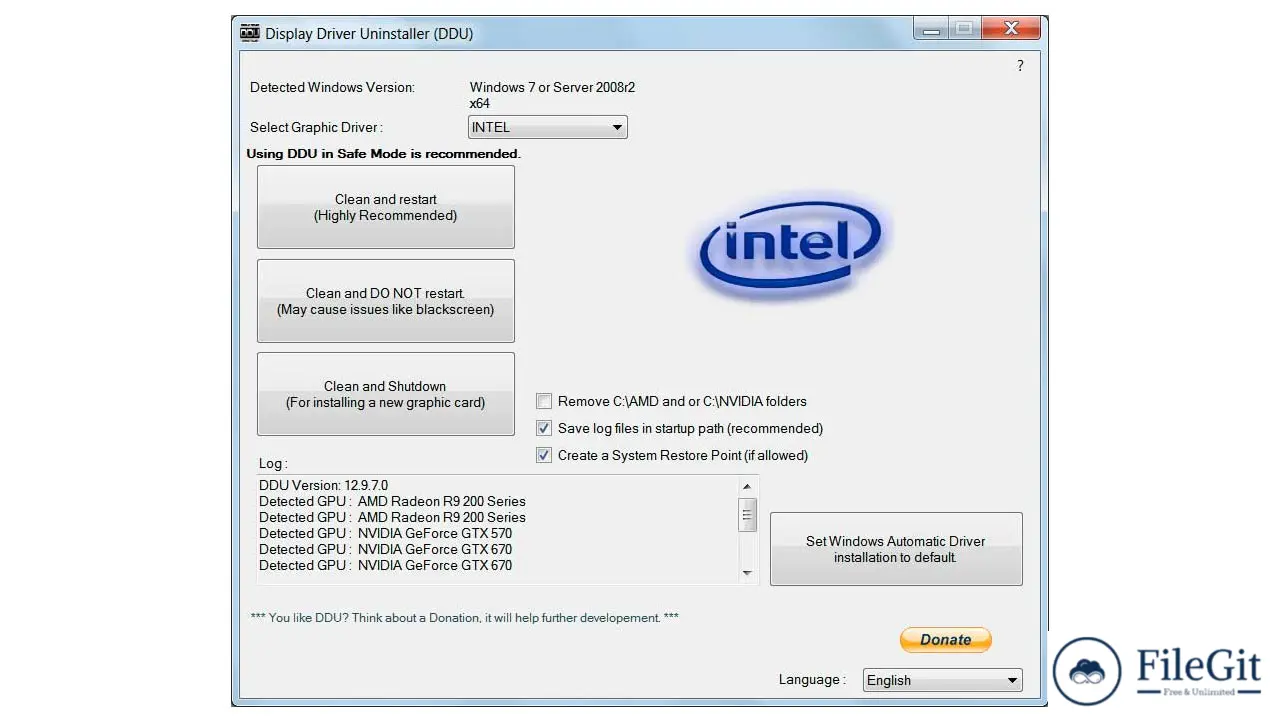Click Set Windows Automatic Driver installation button
Screen dimensions: 1280x720
(x=896, y=549)
